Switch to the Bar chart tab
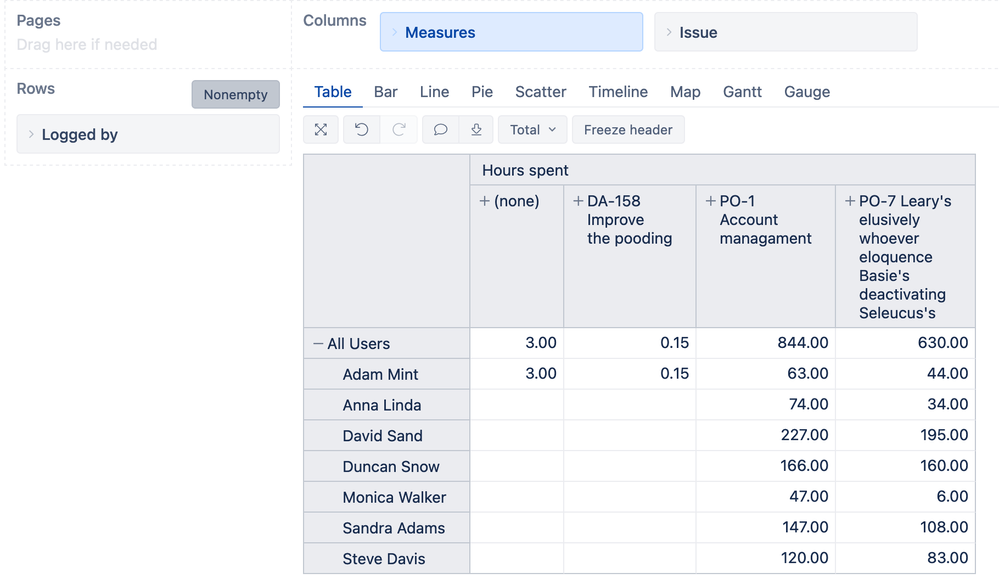Screen dimensions: 999x585 click(x=385, y=92)
